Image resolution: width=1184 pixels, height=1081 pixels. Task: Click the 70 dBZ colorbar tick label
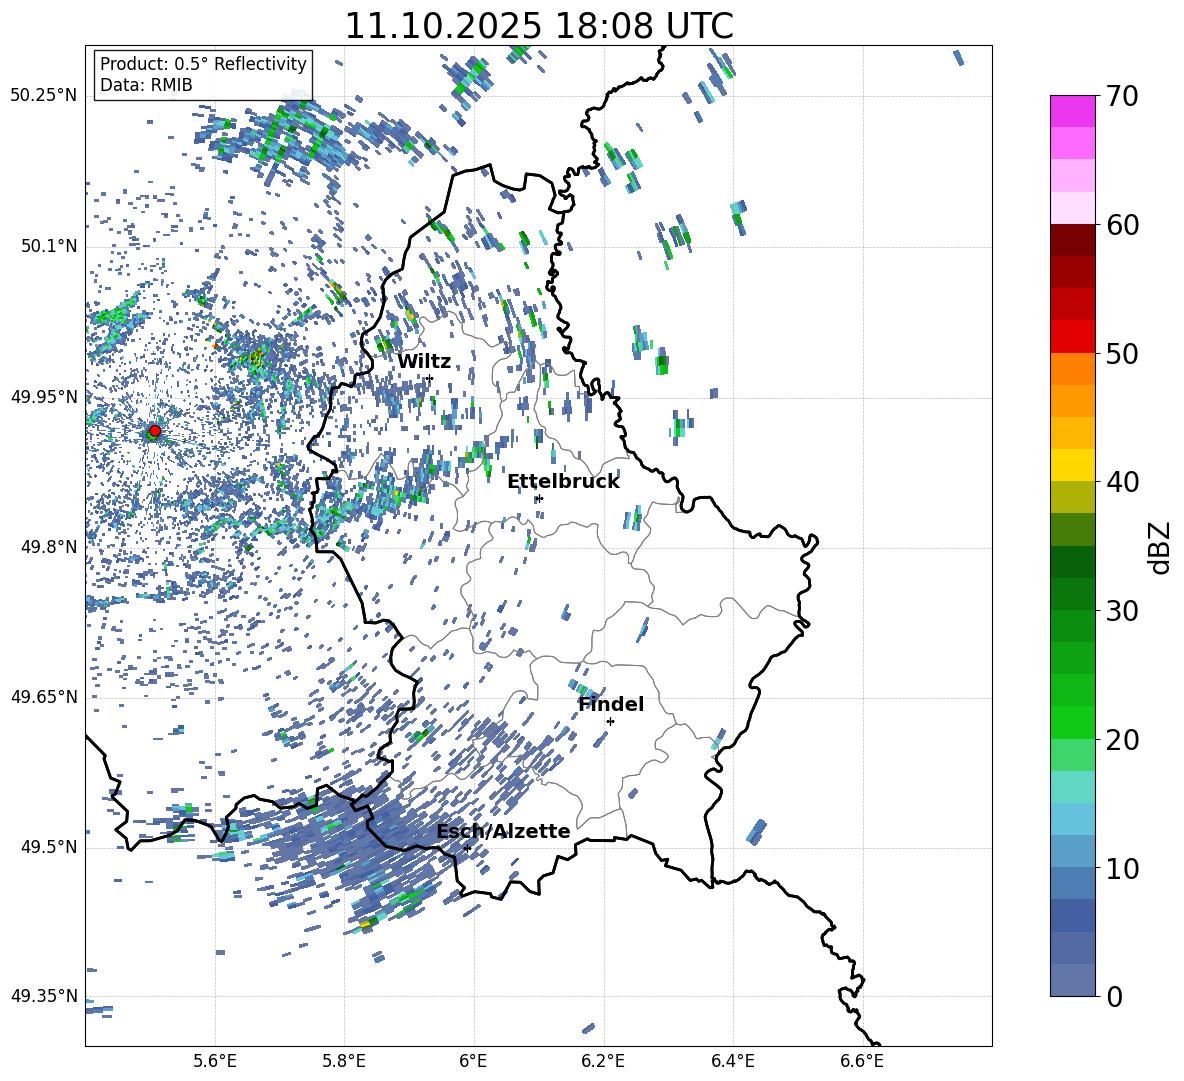(x=1122, y=97)
